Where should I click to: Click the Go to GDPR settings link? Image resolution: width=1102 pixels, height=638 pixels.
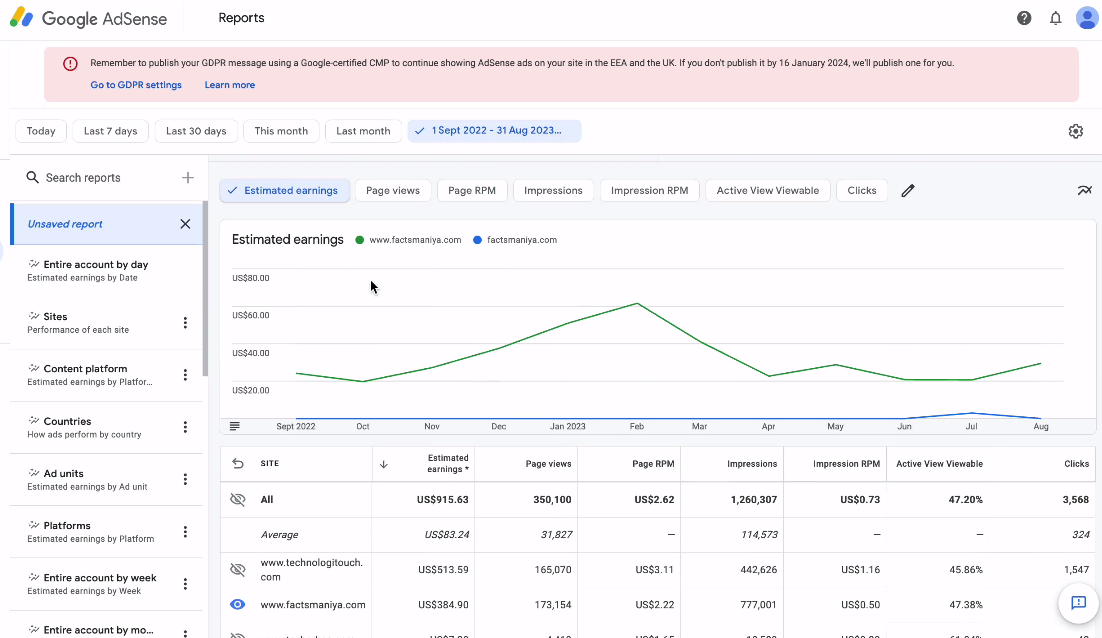pyautogui.click(x=136, y=85)
